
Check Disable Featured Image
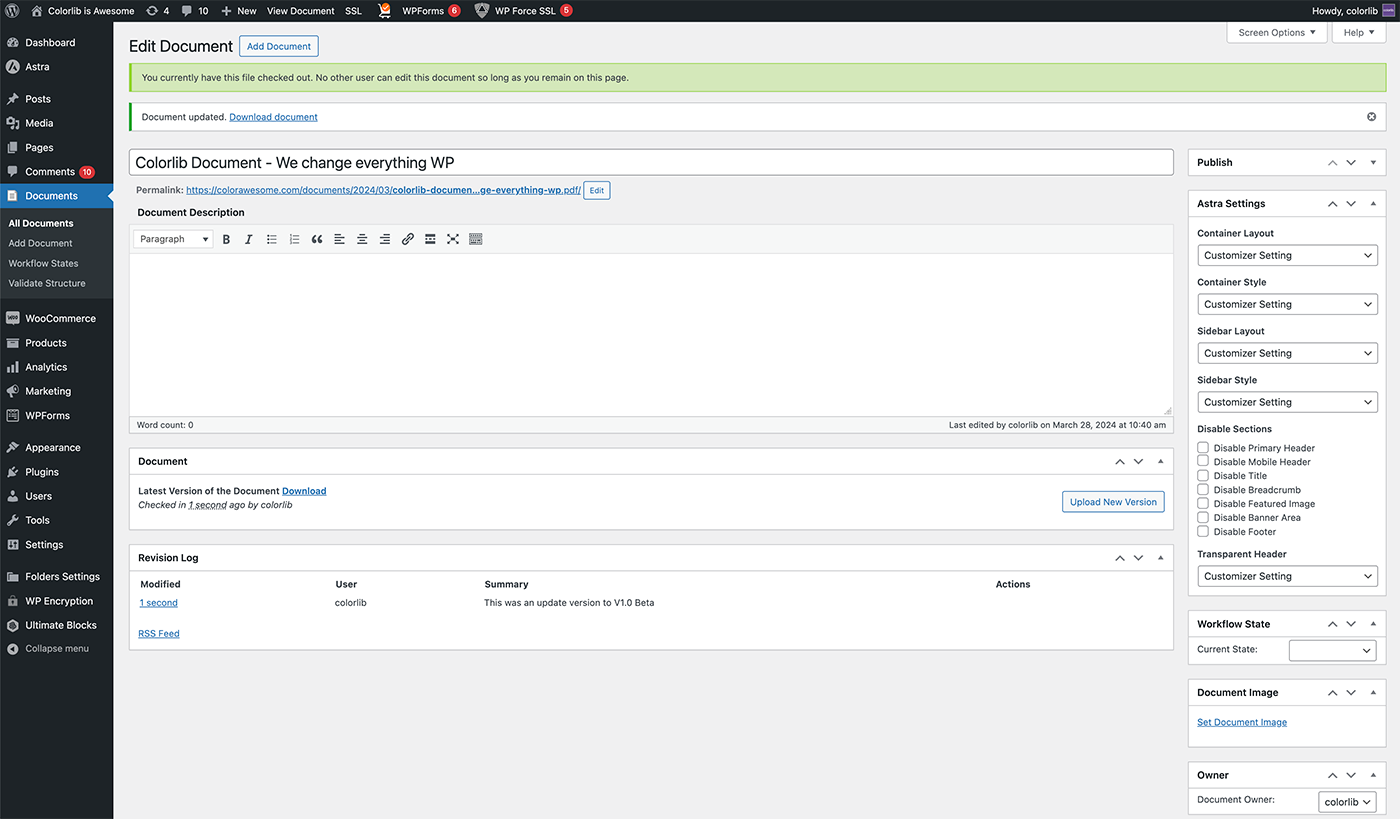pos(1203,504)
